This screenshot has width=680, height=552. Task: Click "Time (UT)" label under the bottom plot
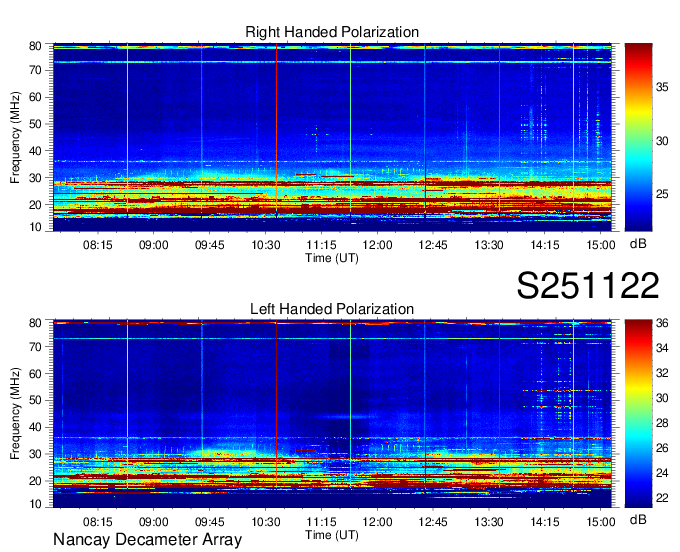(332, 534)
